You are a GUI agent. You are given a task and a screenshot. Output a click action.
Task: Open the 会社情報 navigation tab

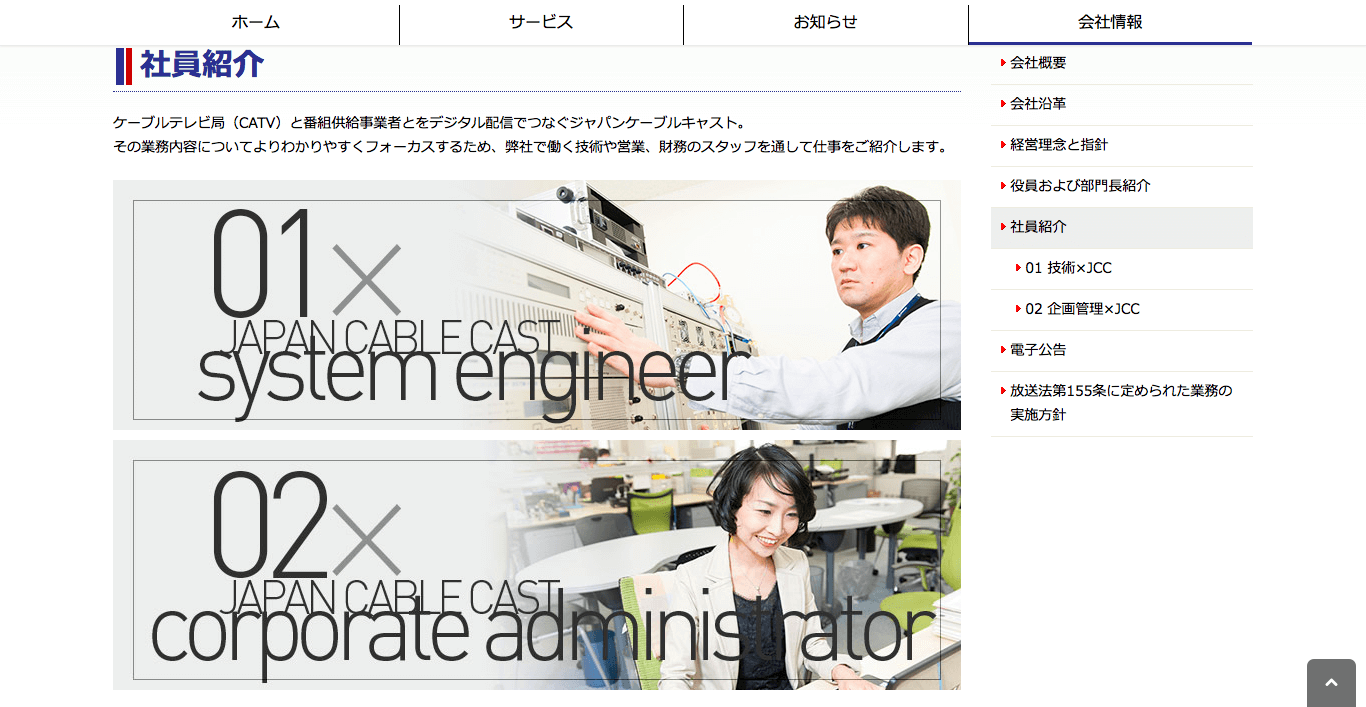click(x=1110, y=22)
